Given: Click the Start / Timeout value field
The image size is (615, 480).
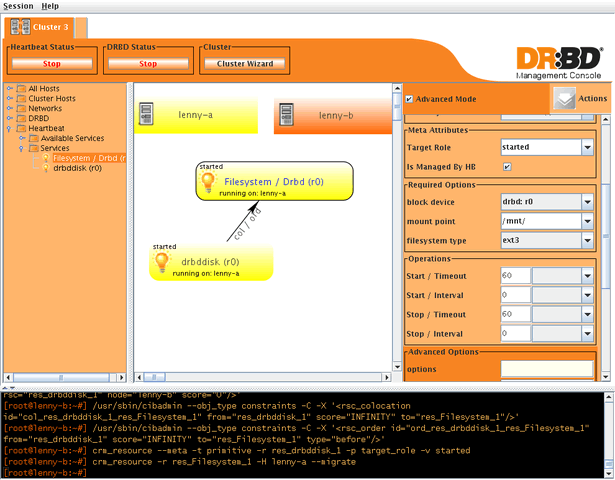Looking at the screenshot, I should pyautogui.click(x=515, y=276).
